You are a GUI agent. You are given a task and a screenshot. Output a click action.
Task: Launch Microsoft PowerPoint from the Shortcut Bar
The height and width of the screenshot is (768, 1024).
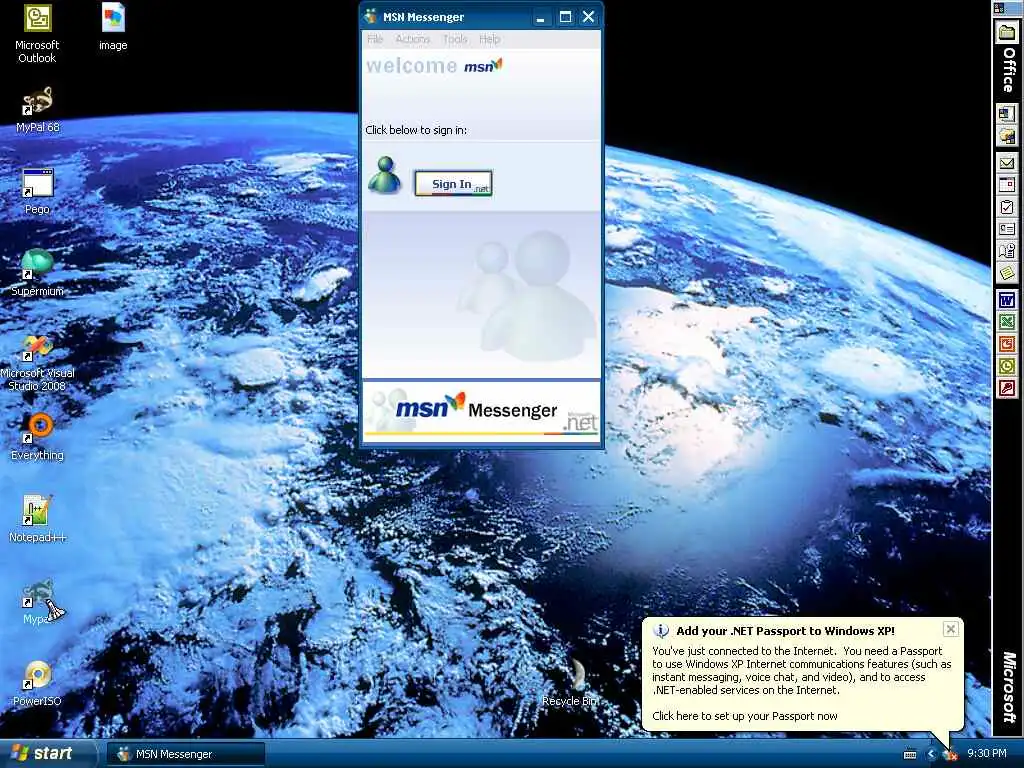tap(1006, 344)
